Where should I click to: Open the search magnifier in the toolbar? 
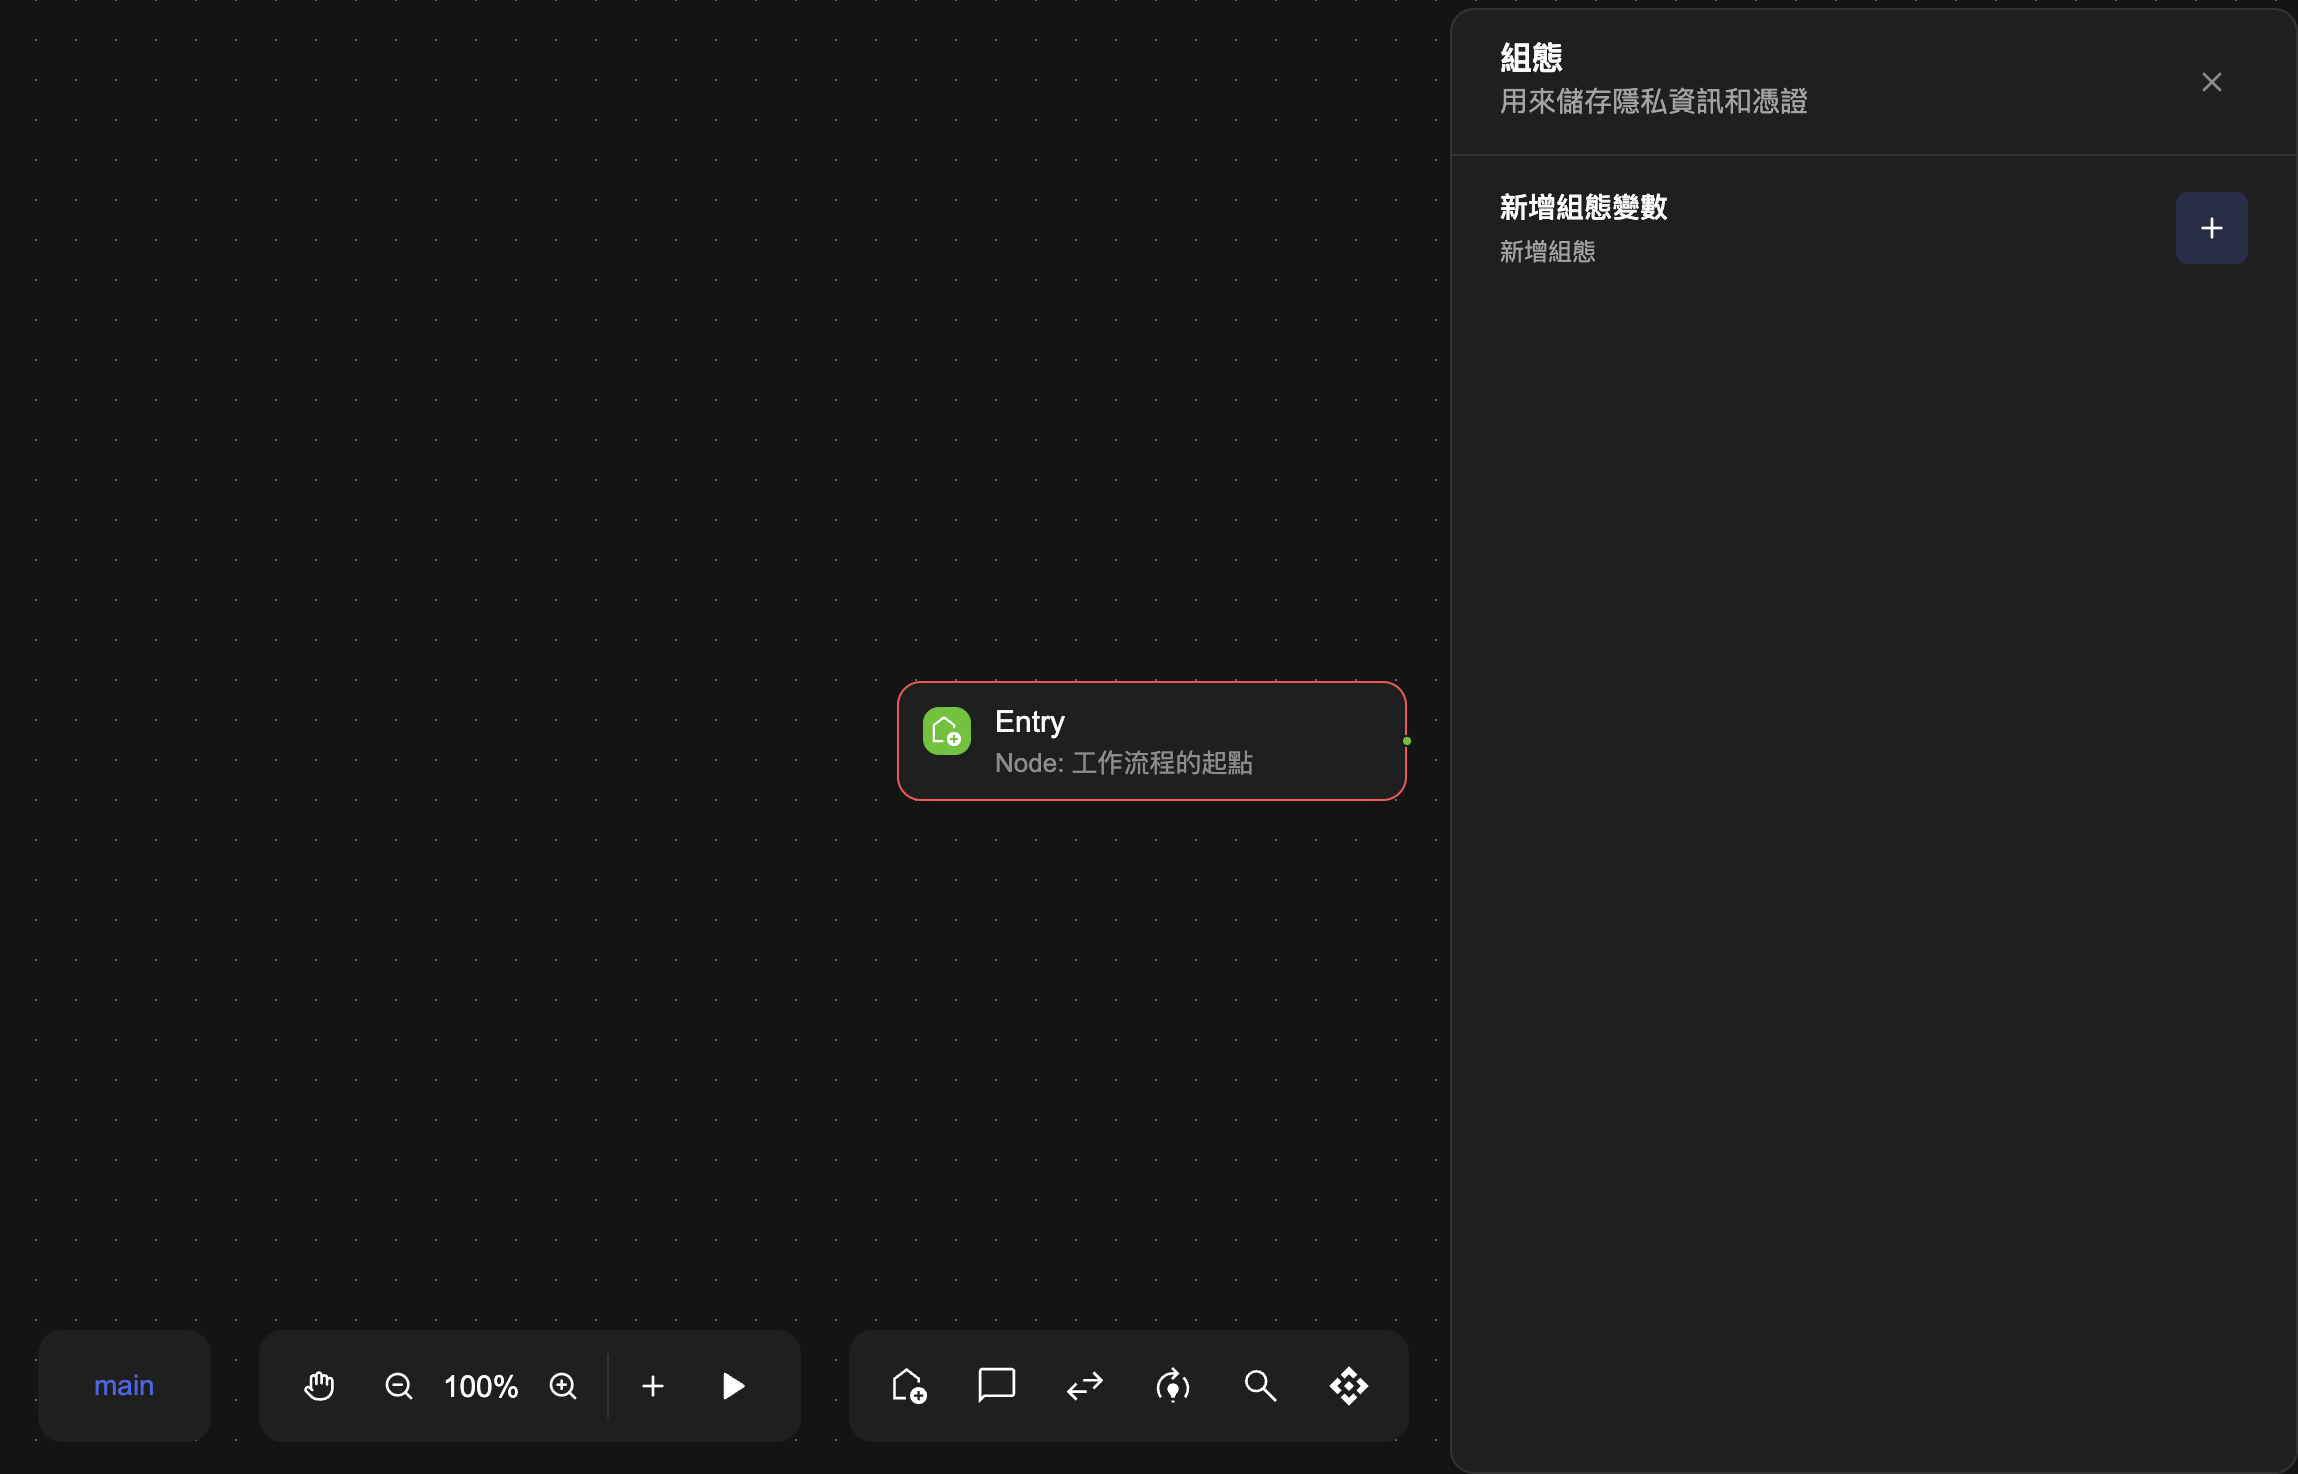tap(1260, 1386)
